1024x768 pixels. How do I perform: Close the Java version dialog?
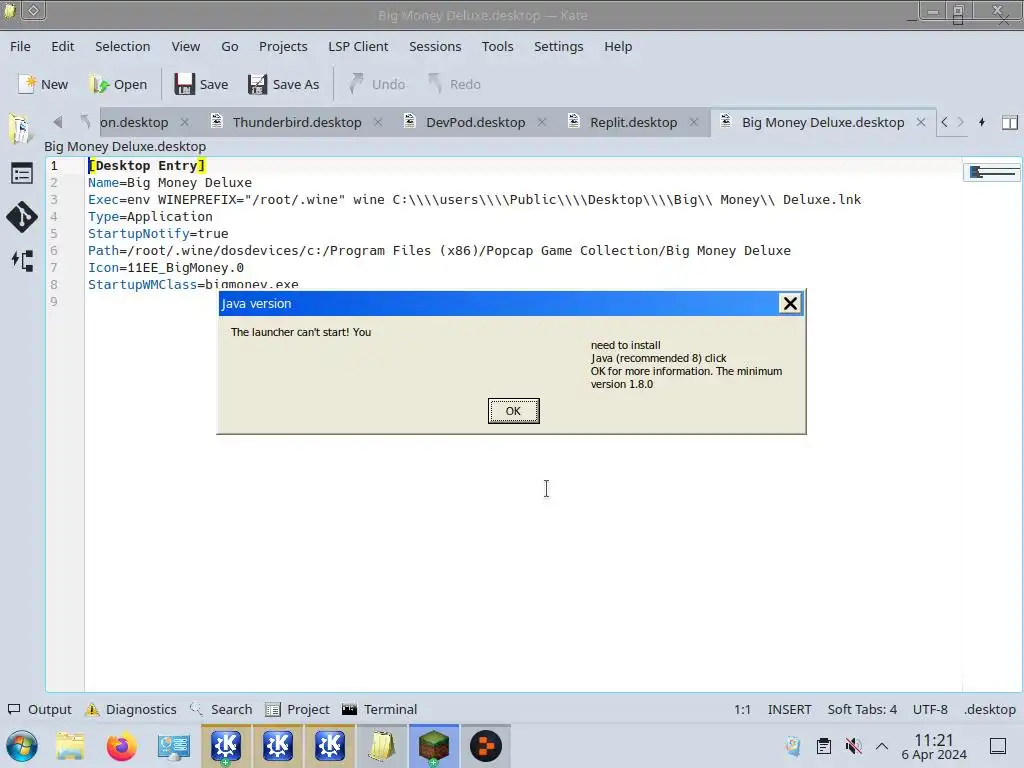point(790,303)
